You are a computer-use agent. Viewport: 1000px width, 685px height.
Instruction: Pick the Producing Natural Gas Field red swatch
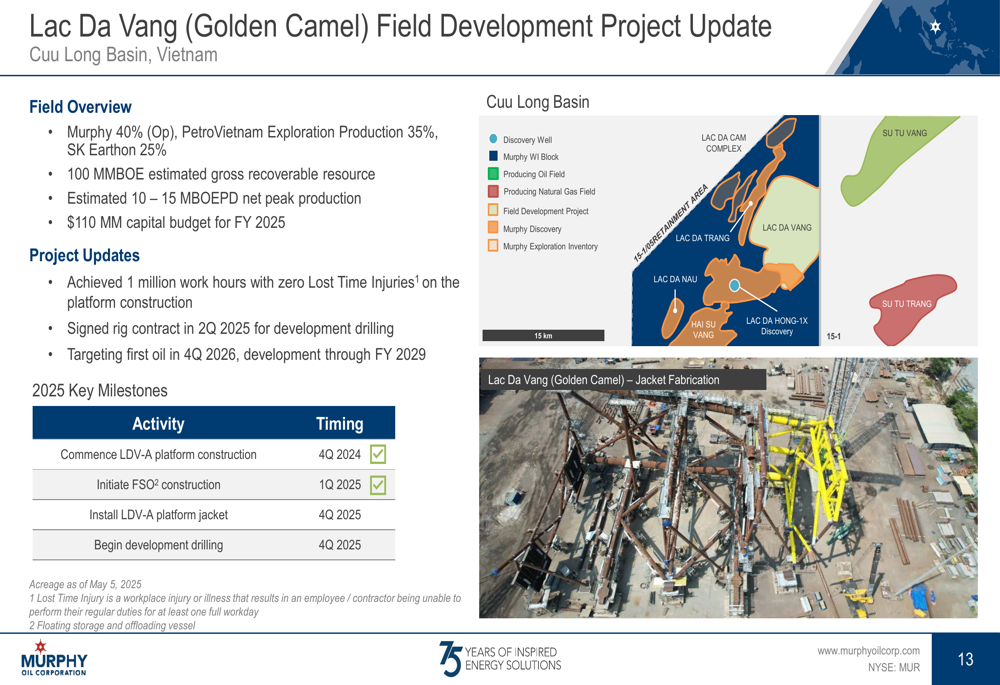pyautogui.click(x=493, y=191)
